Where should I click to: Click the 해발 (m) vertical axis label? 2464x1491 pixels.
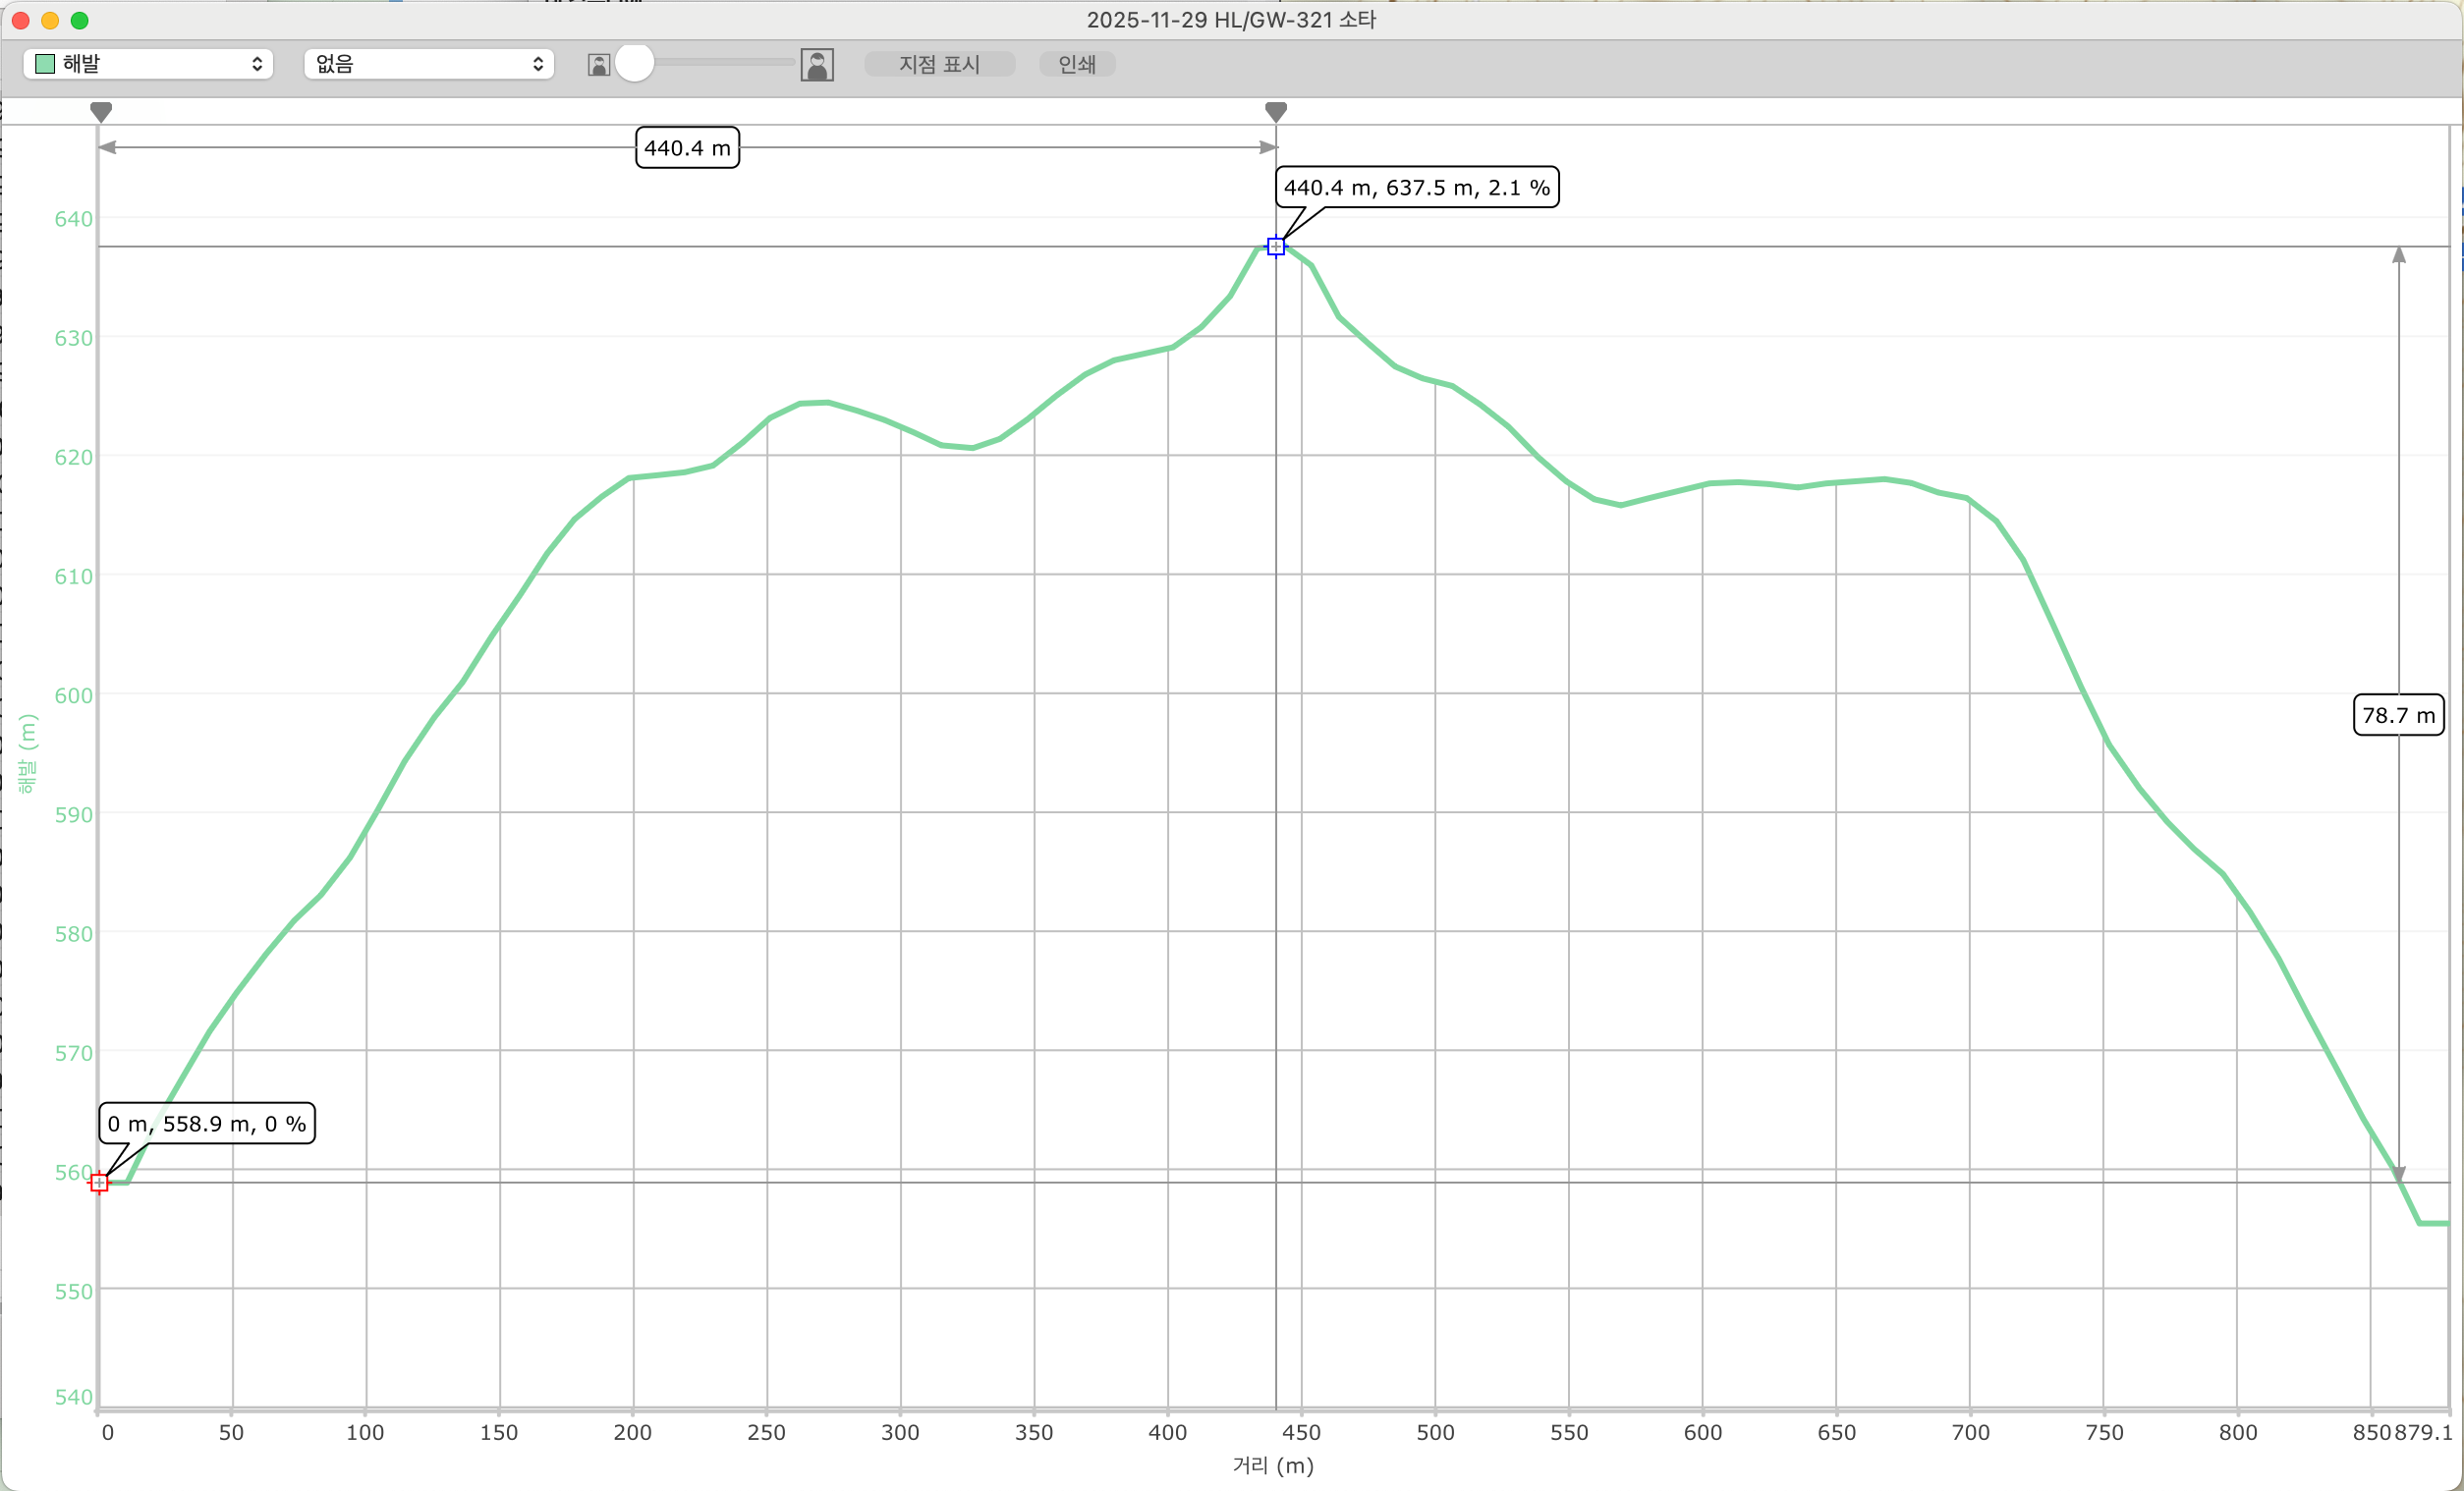pyautogui.click(x=28, y=754)
